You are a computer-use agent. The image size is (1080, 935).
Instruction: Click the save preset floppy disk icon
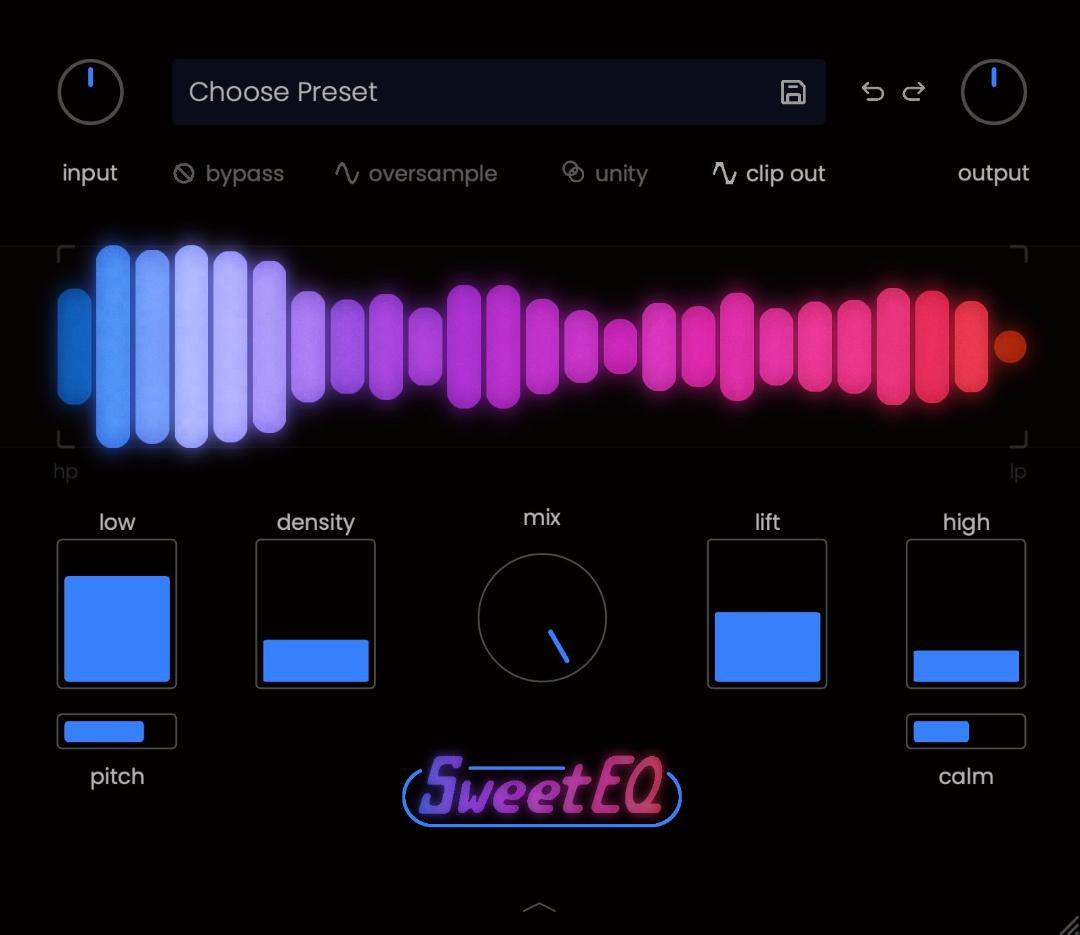coord(793,92)
